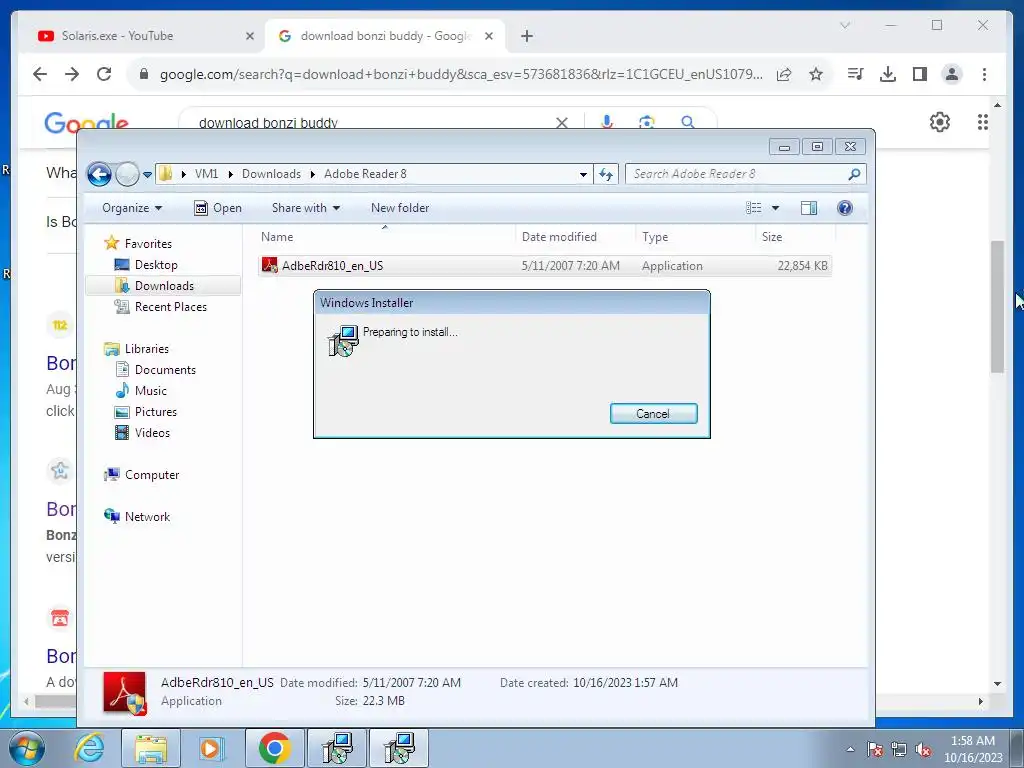Reload the Google search page
This screenshot has height=768, width=1024.
pos(104,74)
